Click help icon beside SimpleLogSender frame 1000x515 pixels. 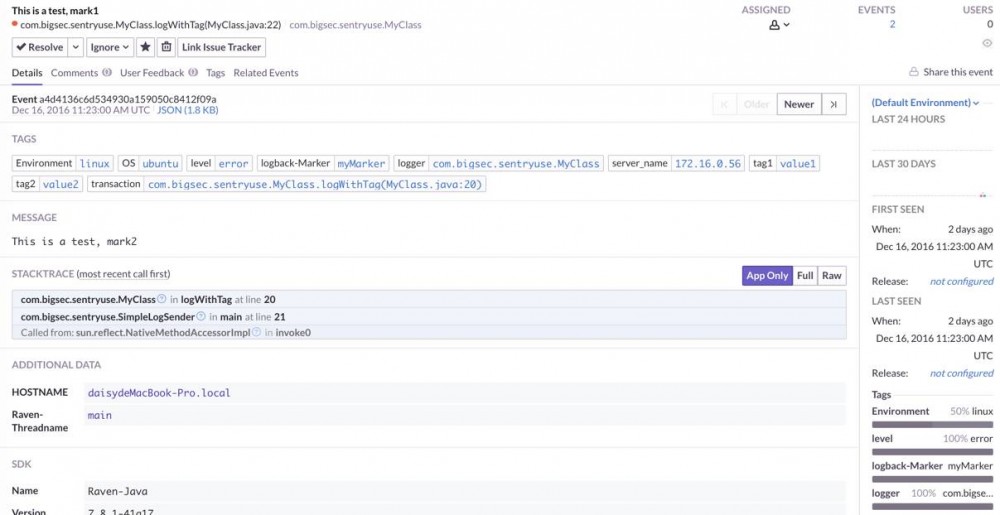[201, 316]
